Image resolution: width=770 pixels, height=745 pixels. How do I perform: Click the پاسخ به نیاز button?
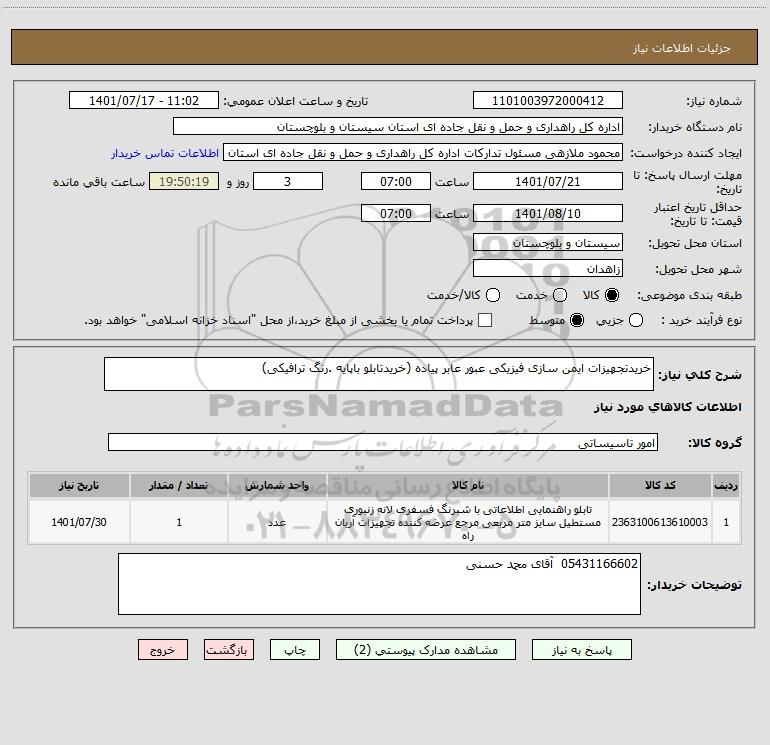pyautogui.click(x=581, y=650)
